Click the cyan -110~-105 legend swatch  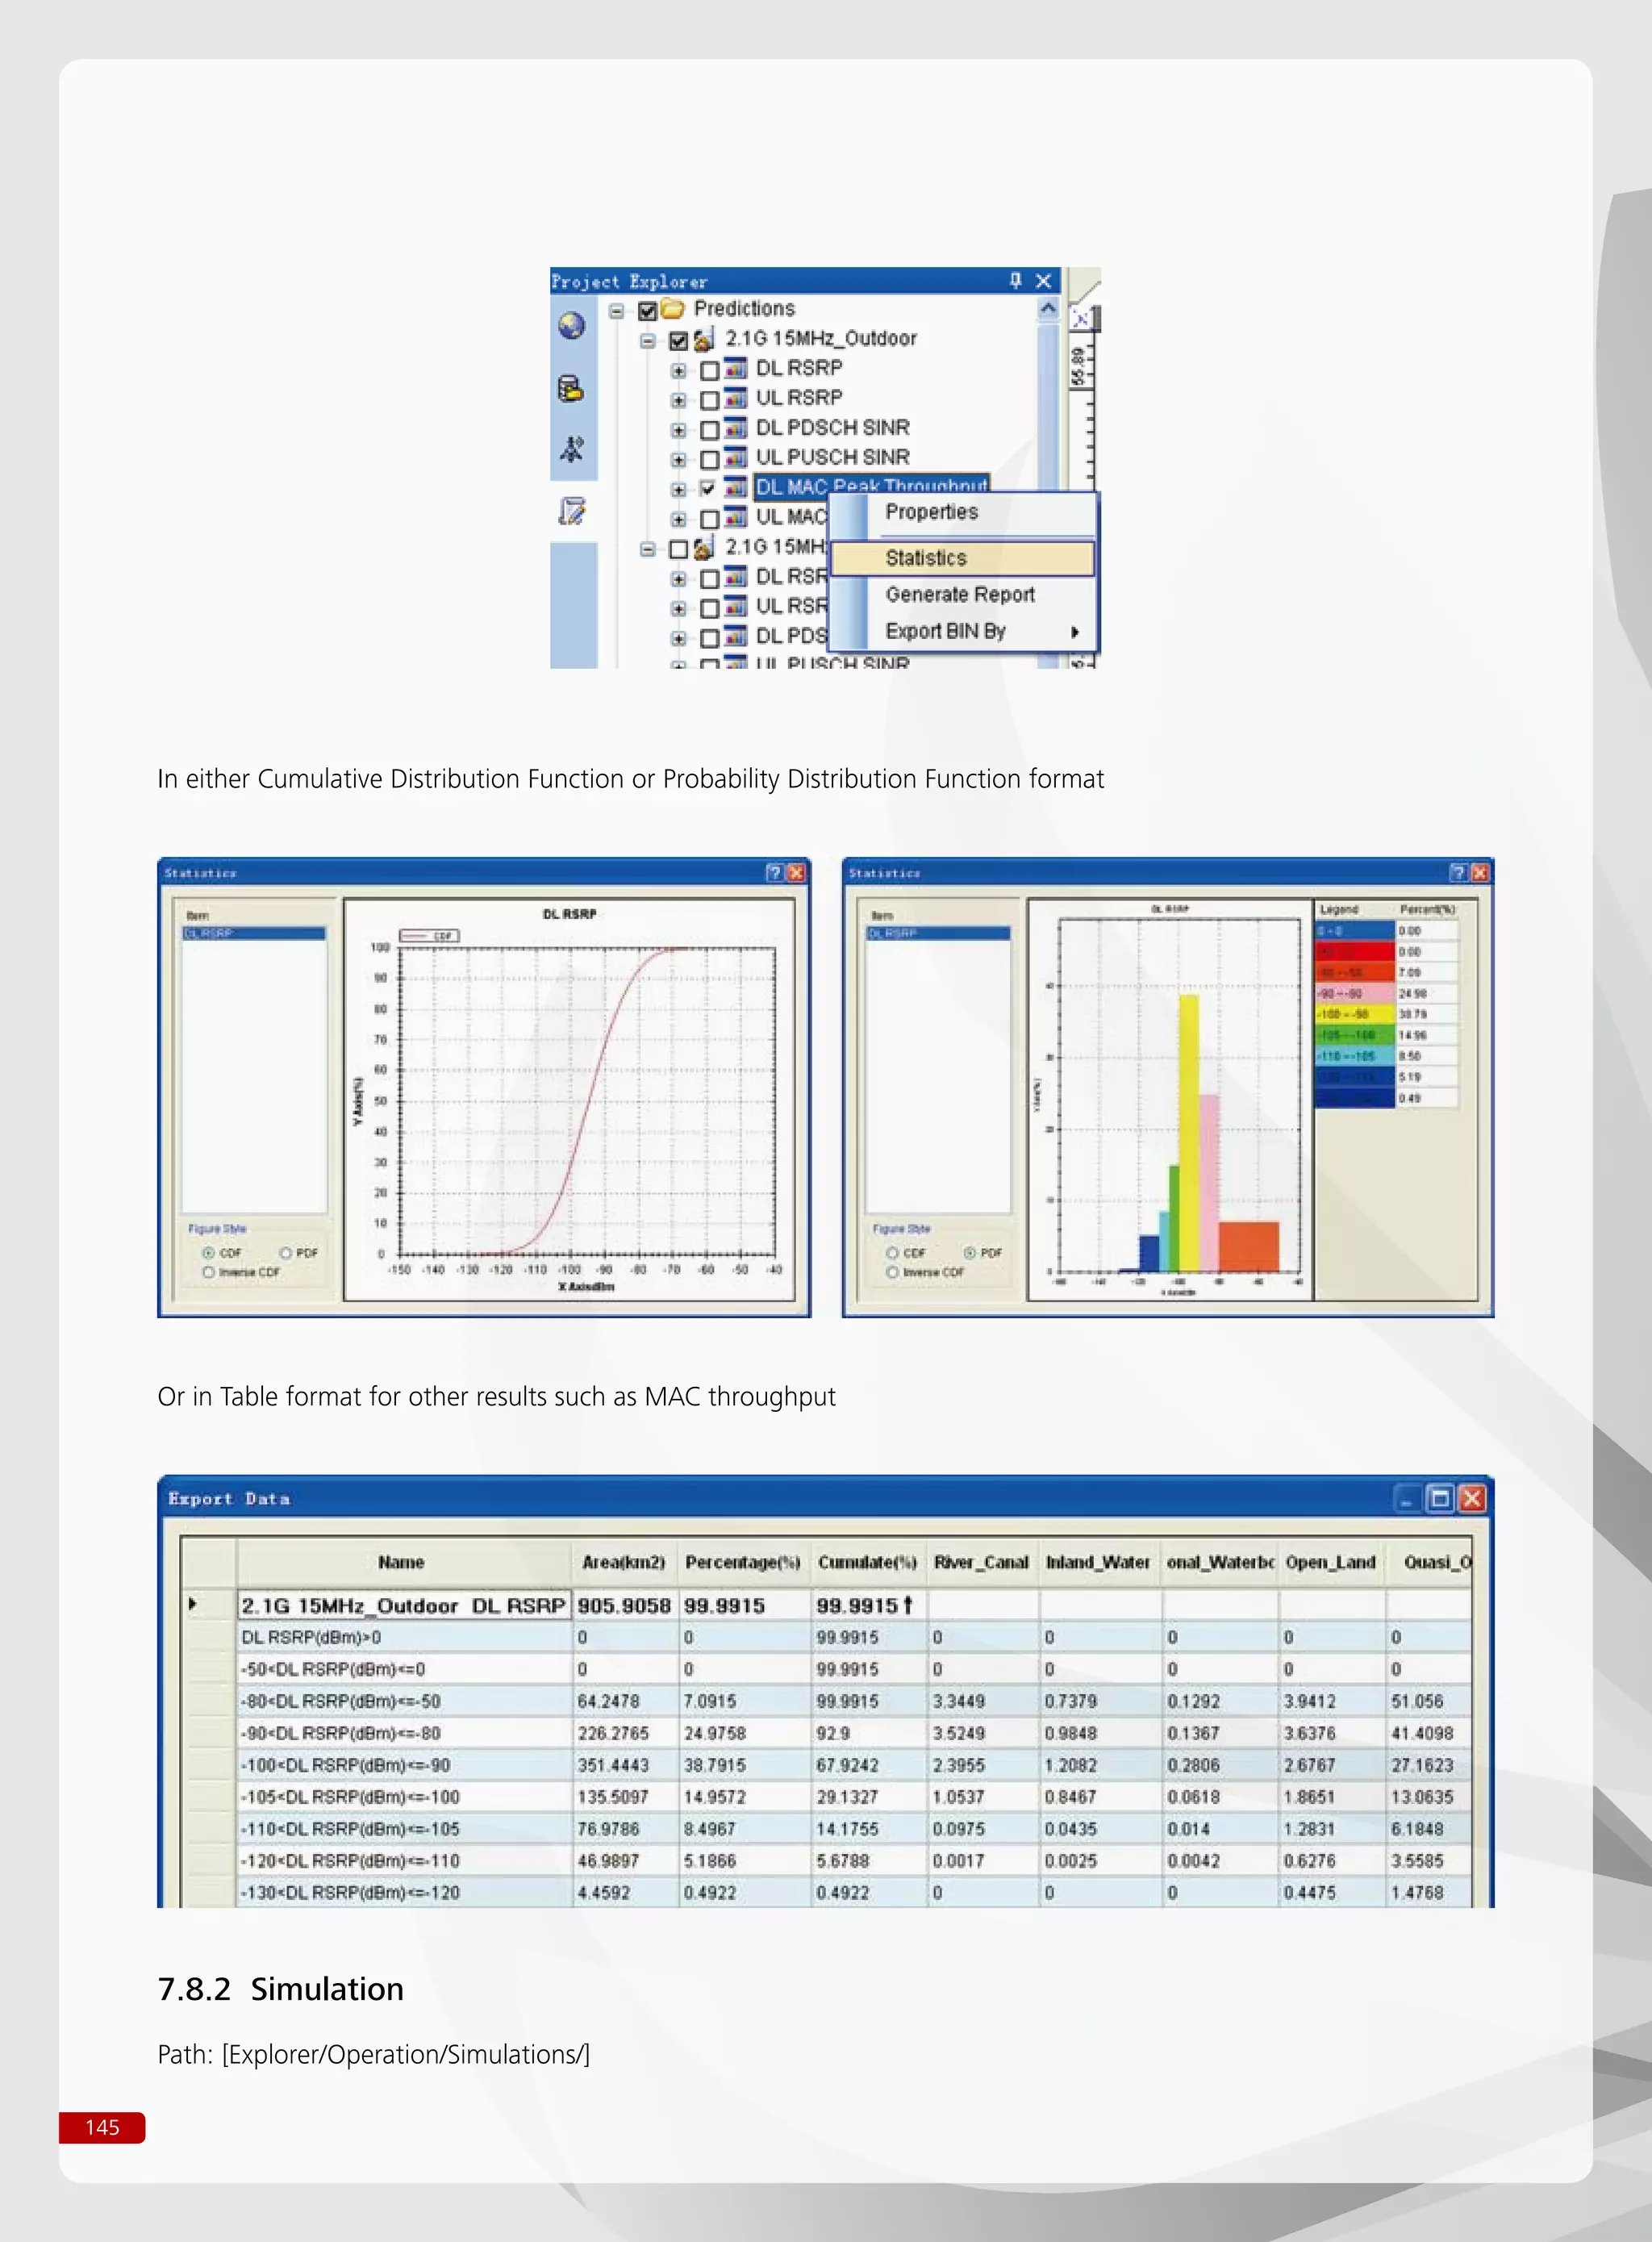1355,1056
